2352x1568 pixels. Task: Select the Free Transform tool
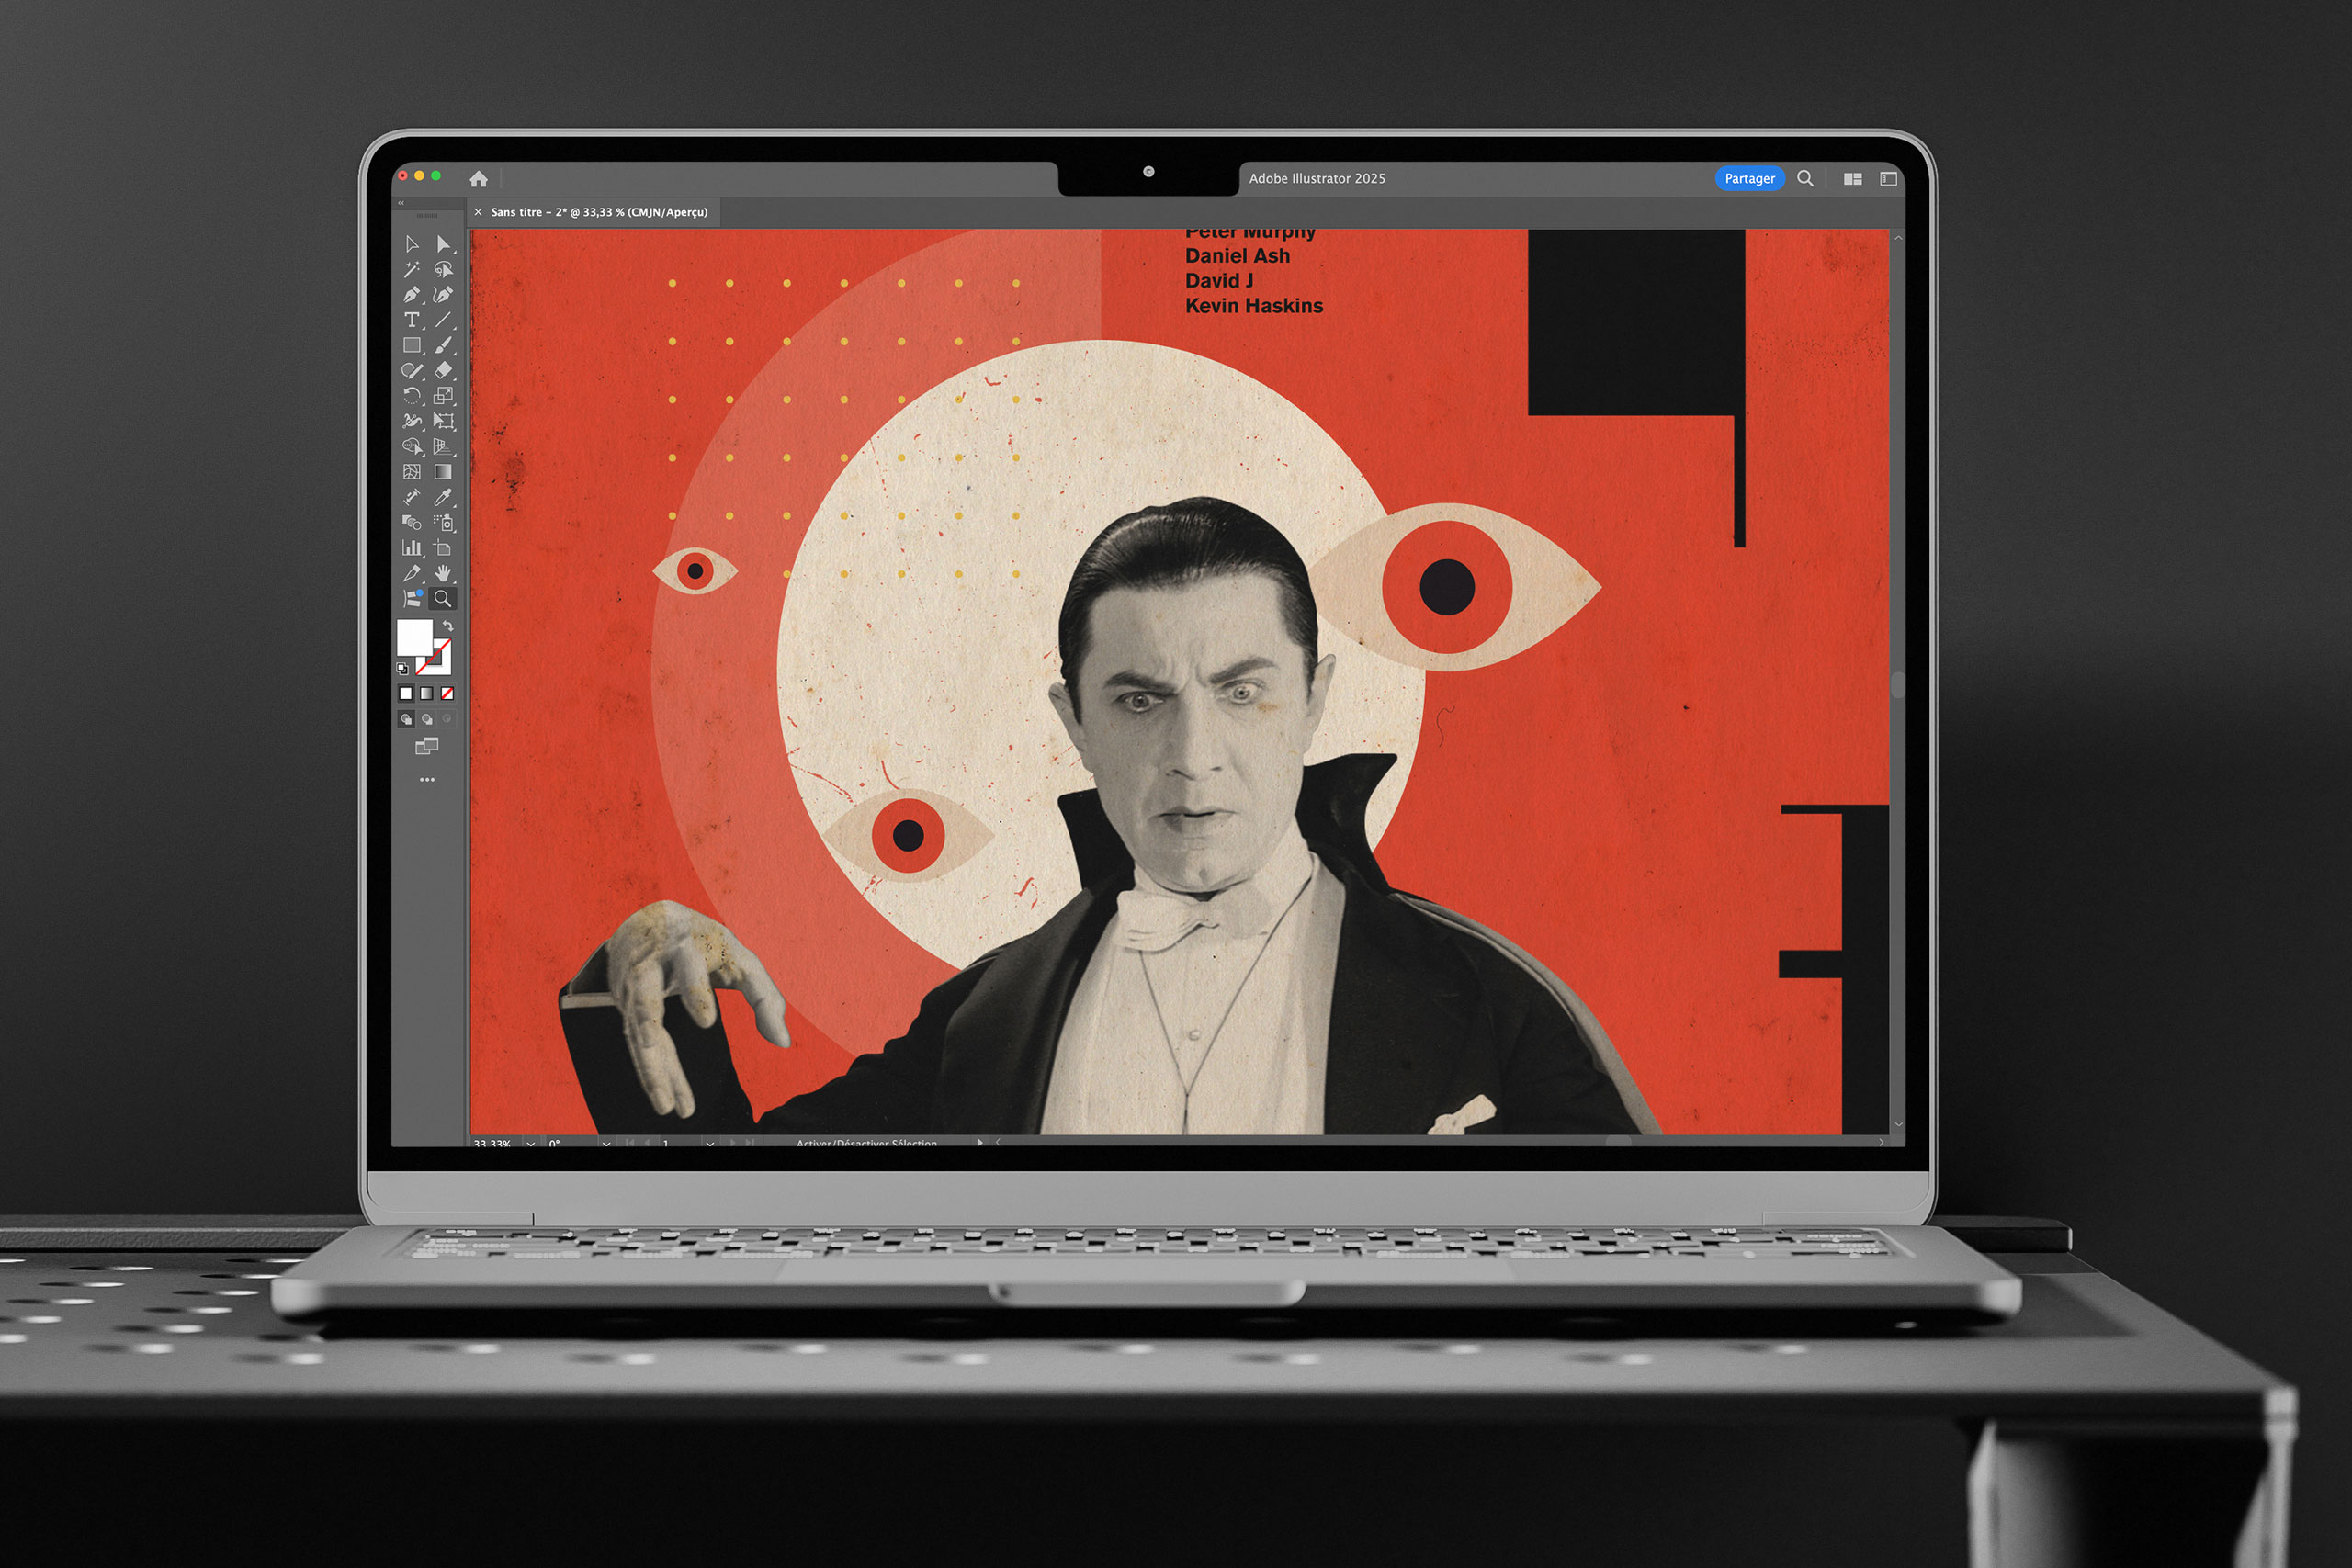pyautogui.click(x=443, y=421)
